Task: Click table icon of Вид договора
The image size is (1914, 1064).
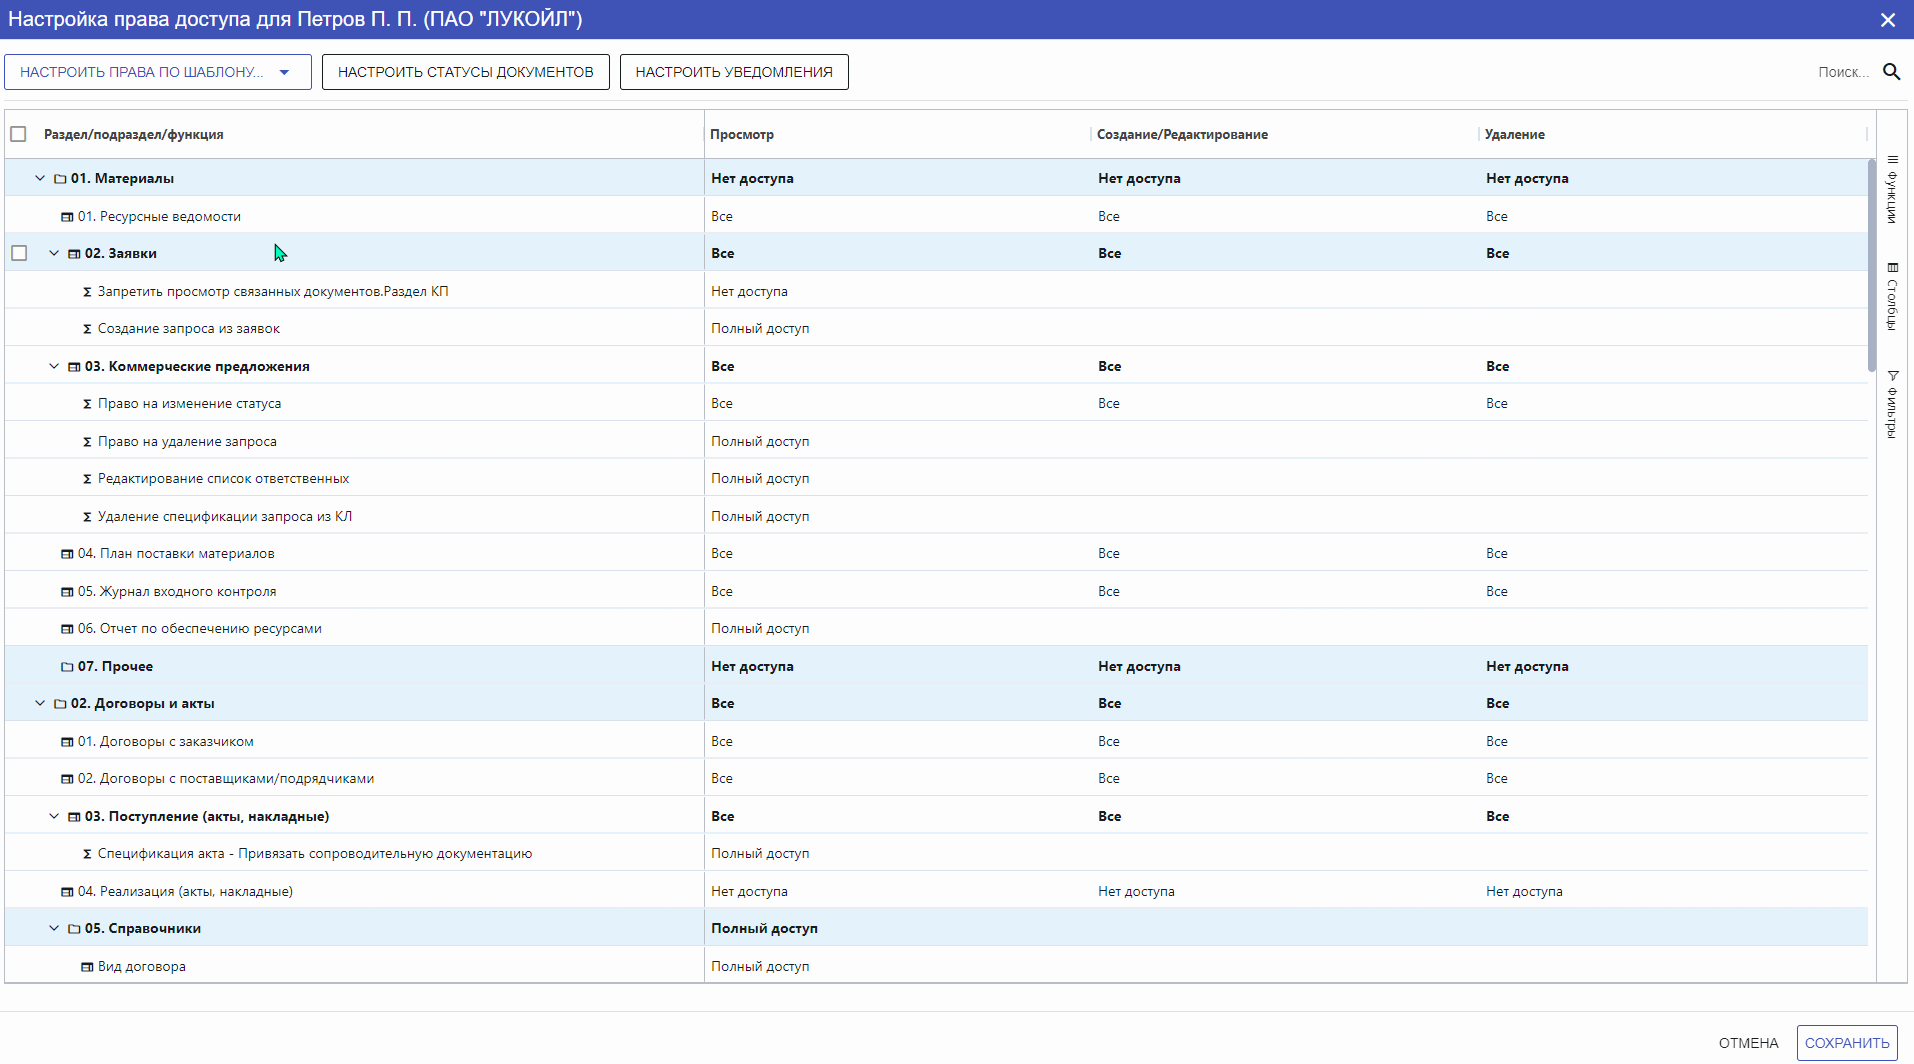Action: [x=87, y=967]
